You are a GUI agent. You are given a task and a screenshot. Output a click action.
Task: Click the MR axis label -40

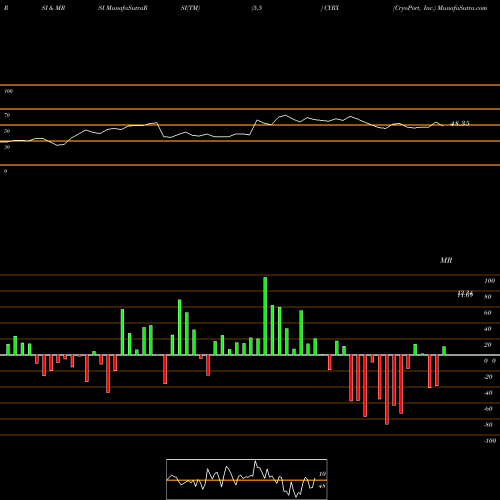[x=488, y=393]
